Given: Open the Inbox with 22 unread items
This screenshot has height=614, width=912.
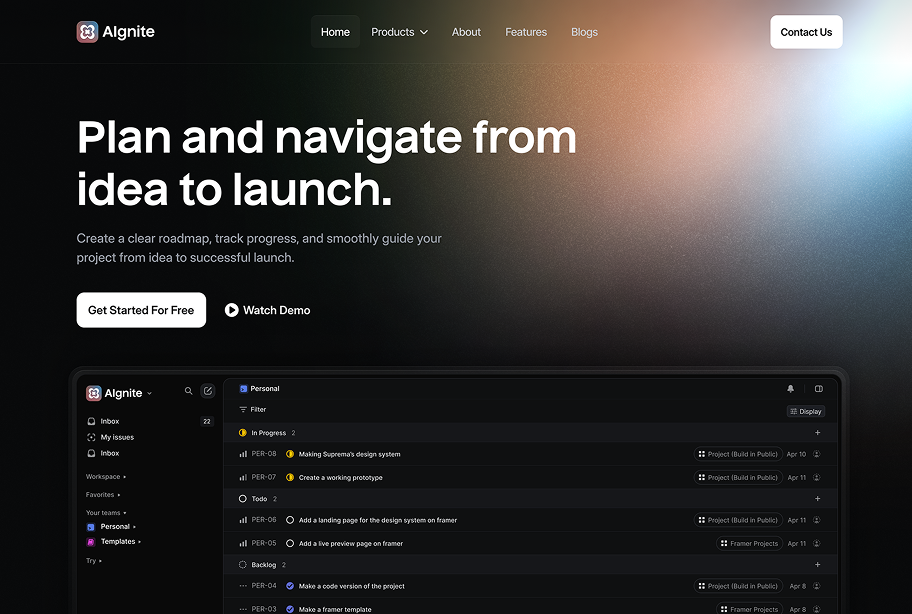Looking at the screenshot, I should (107, 421).
